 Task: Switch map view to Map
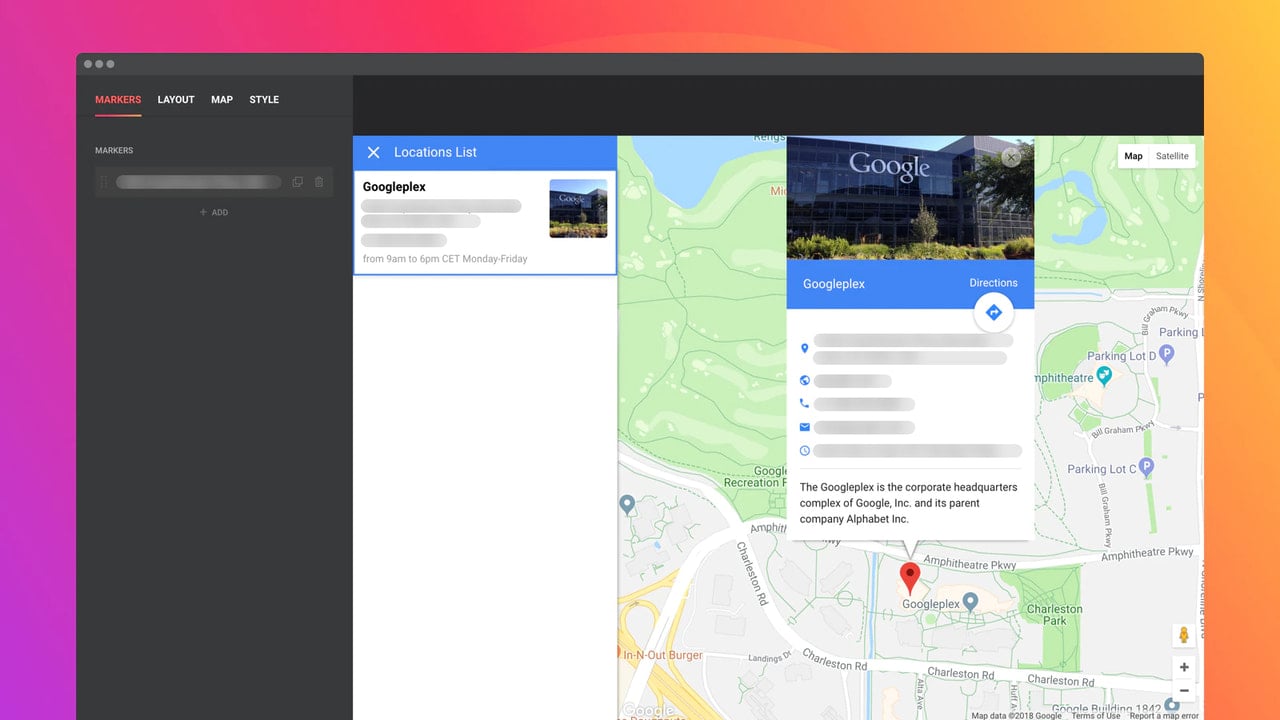point(1133,156)
